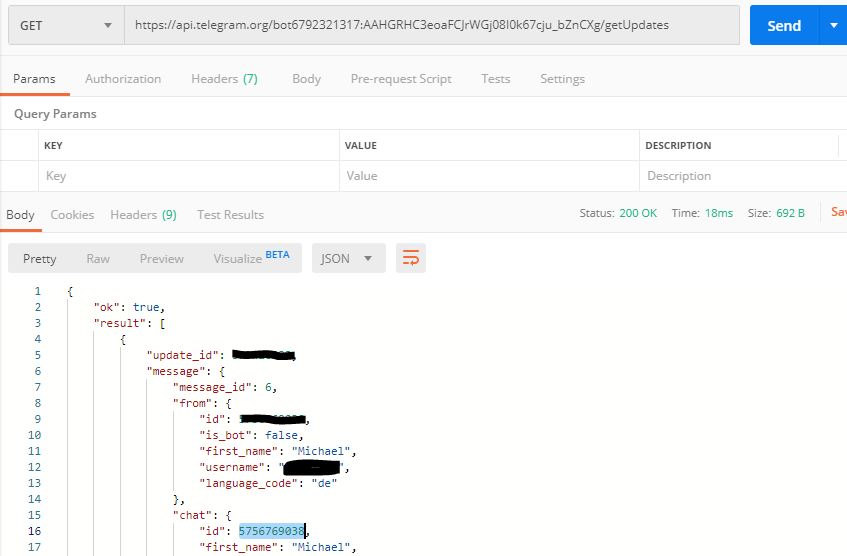Click the VALUE column header

(361, 146)
